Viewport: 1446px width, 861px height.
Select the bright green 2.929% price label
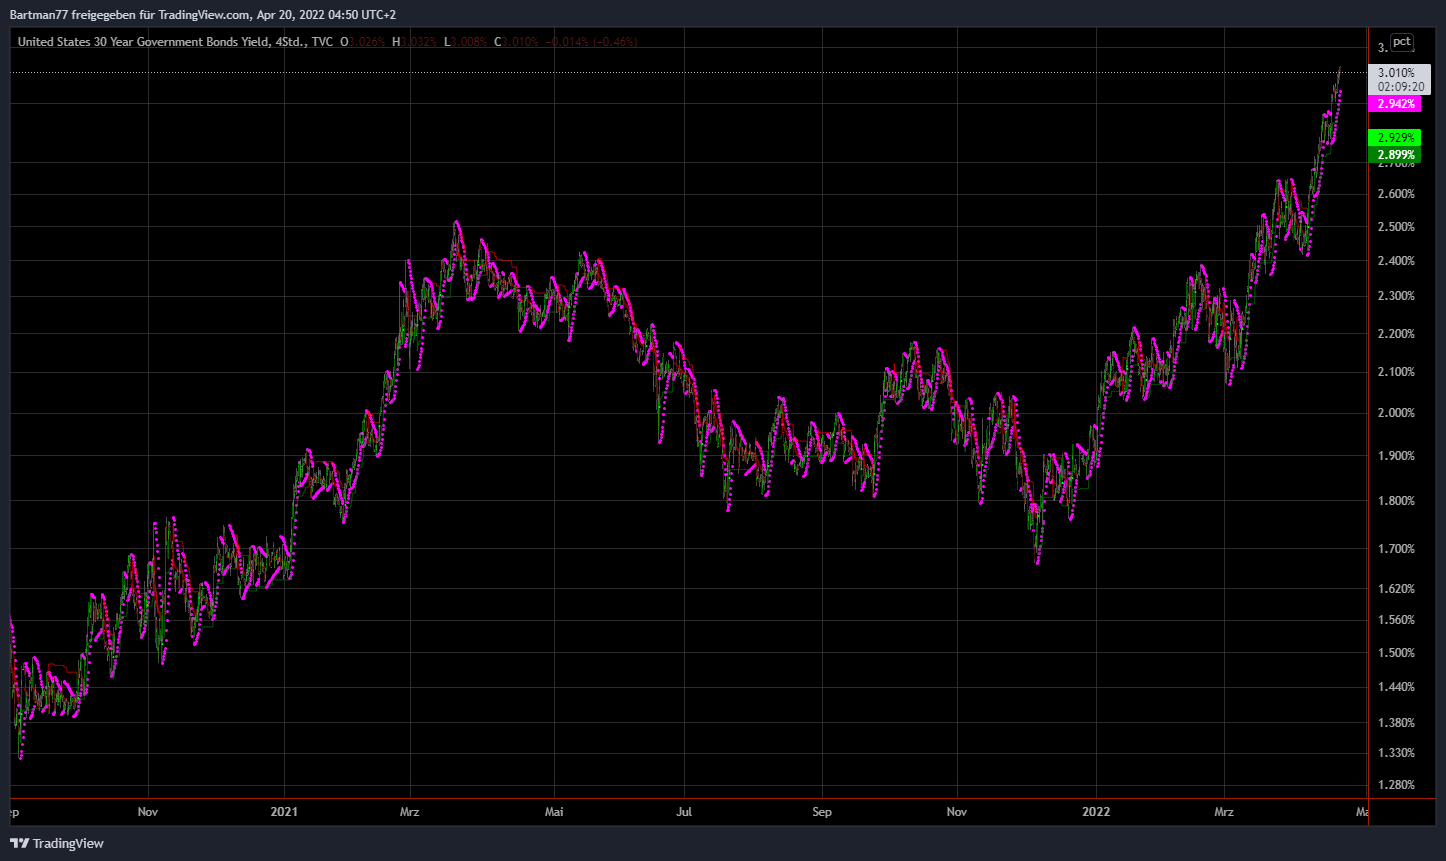(1395, 137)
